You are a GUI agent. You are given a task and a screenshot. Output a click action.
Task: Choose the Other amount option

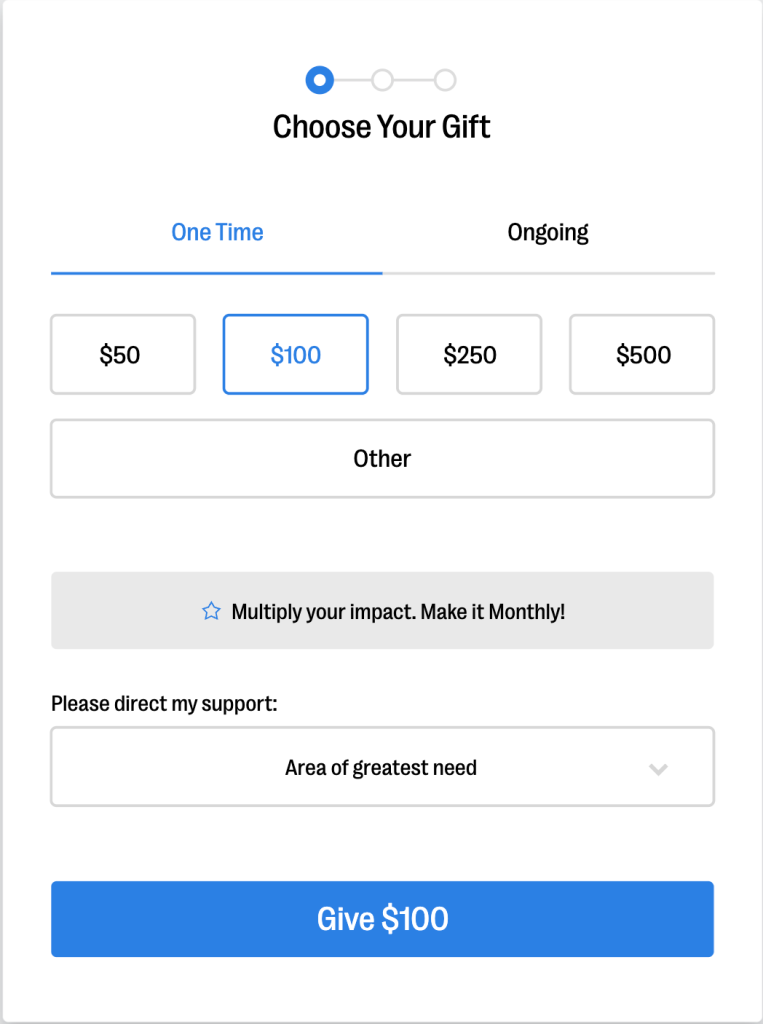tap(382, 459)
